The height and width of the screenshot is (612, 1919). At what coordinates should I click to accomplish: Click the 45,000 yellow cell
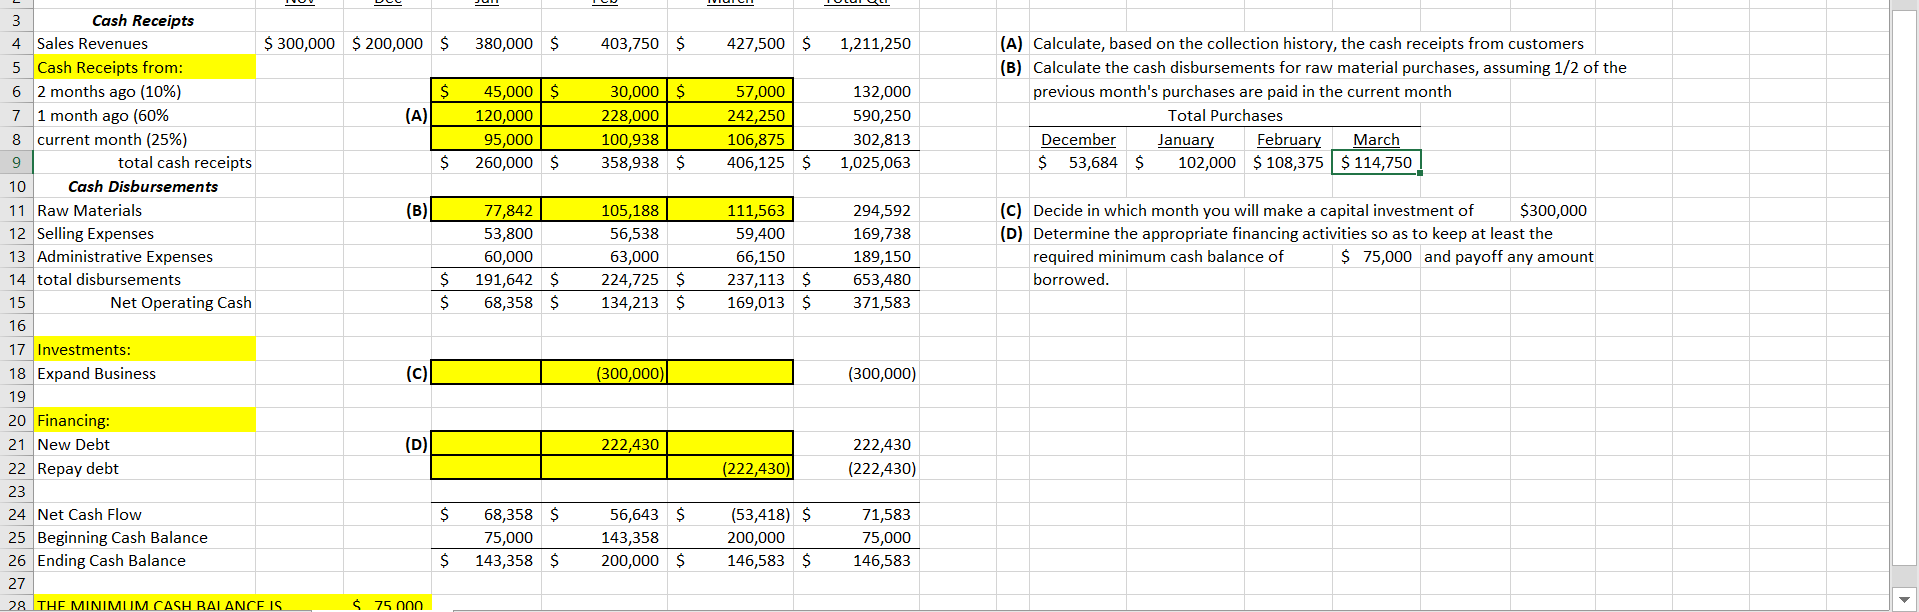coord(486,91)
